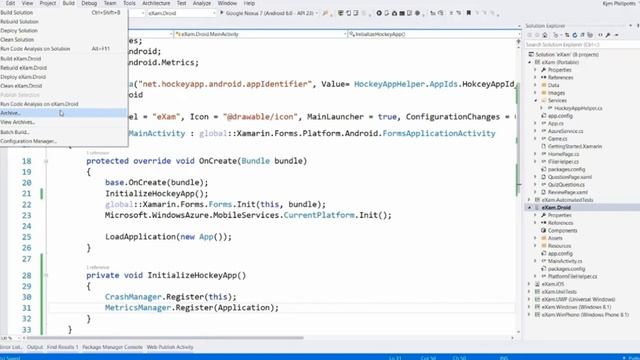Expand the Assets folder
The width and height of the screenshot is (640, 360).
tap(536, 238)
